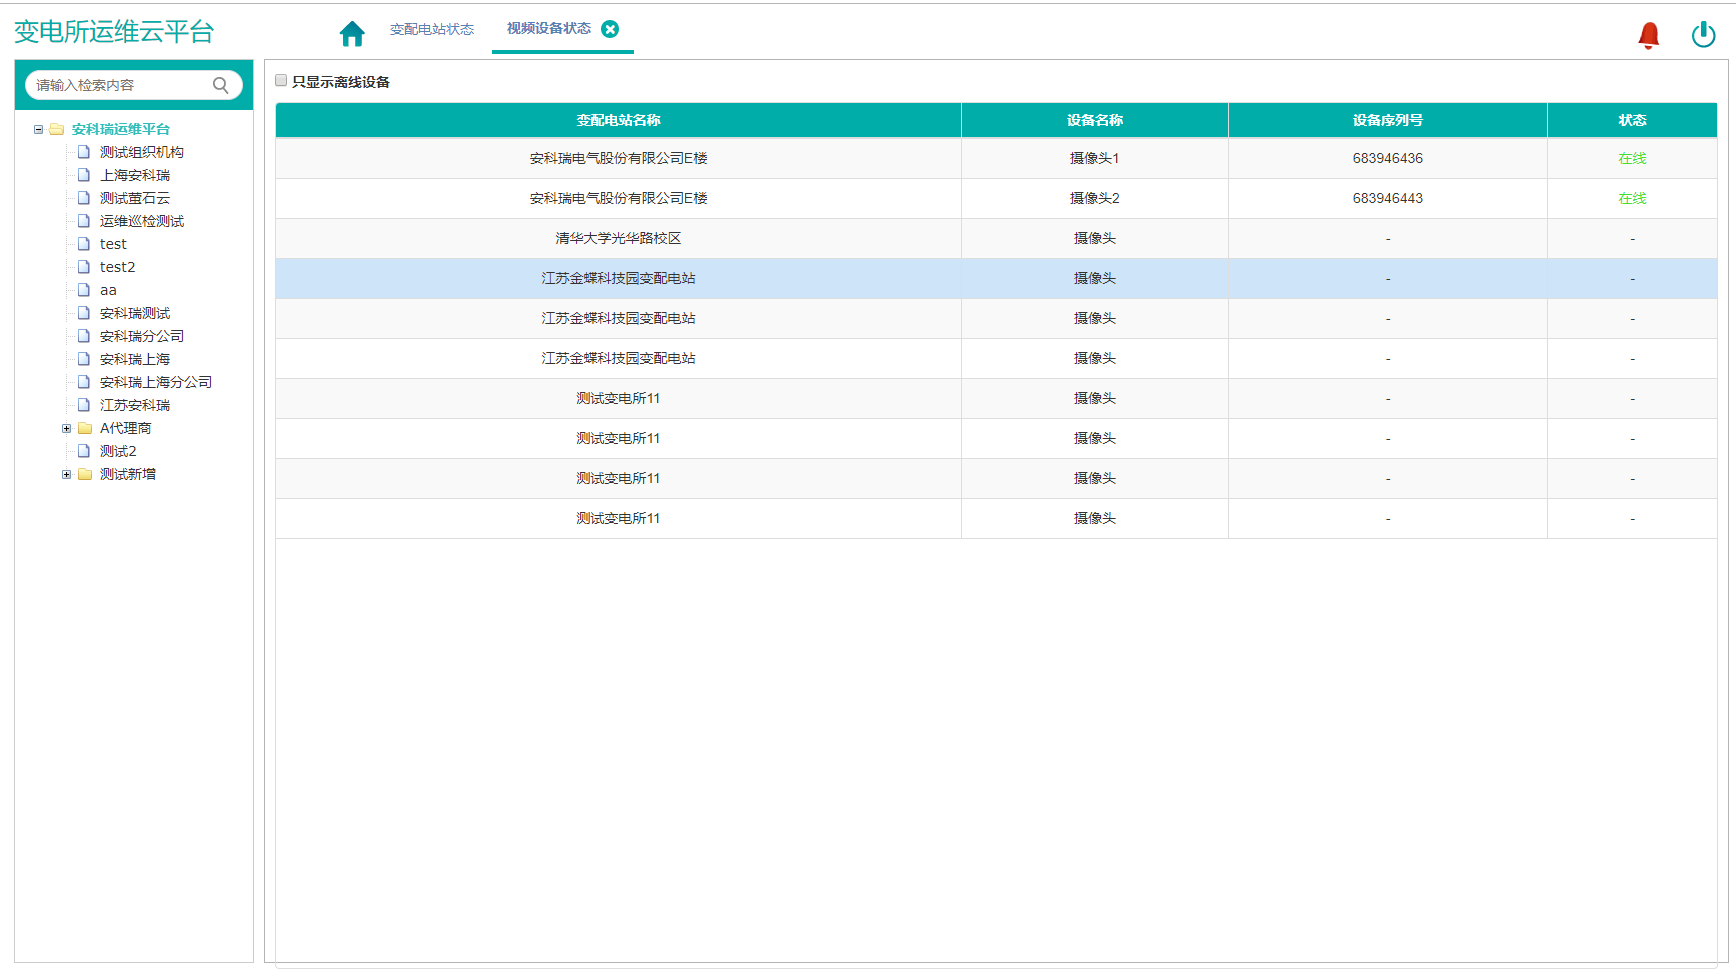Click the 设备序列号 column header
1736x971 pixels.
[x=1388, y=120]
